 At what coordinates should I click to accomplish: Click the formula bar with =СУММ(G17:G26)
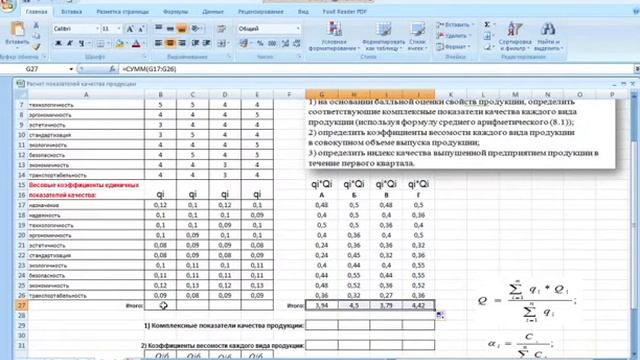(376, 69)
